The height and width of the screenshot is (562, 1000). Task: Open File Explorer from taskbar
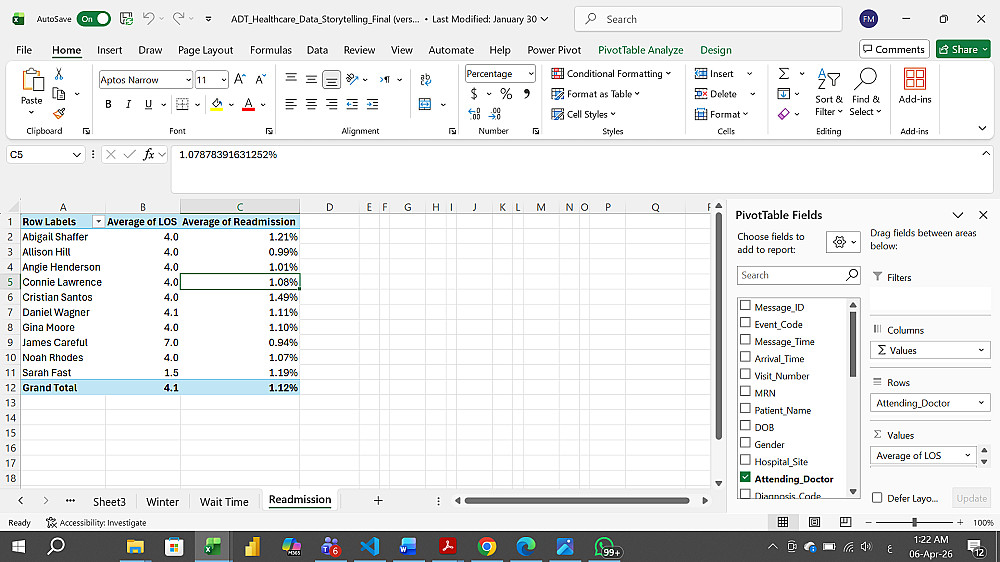135,547
